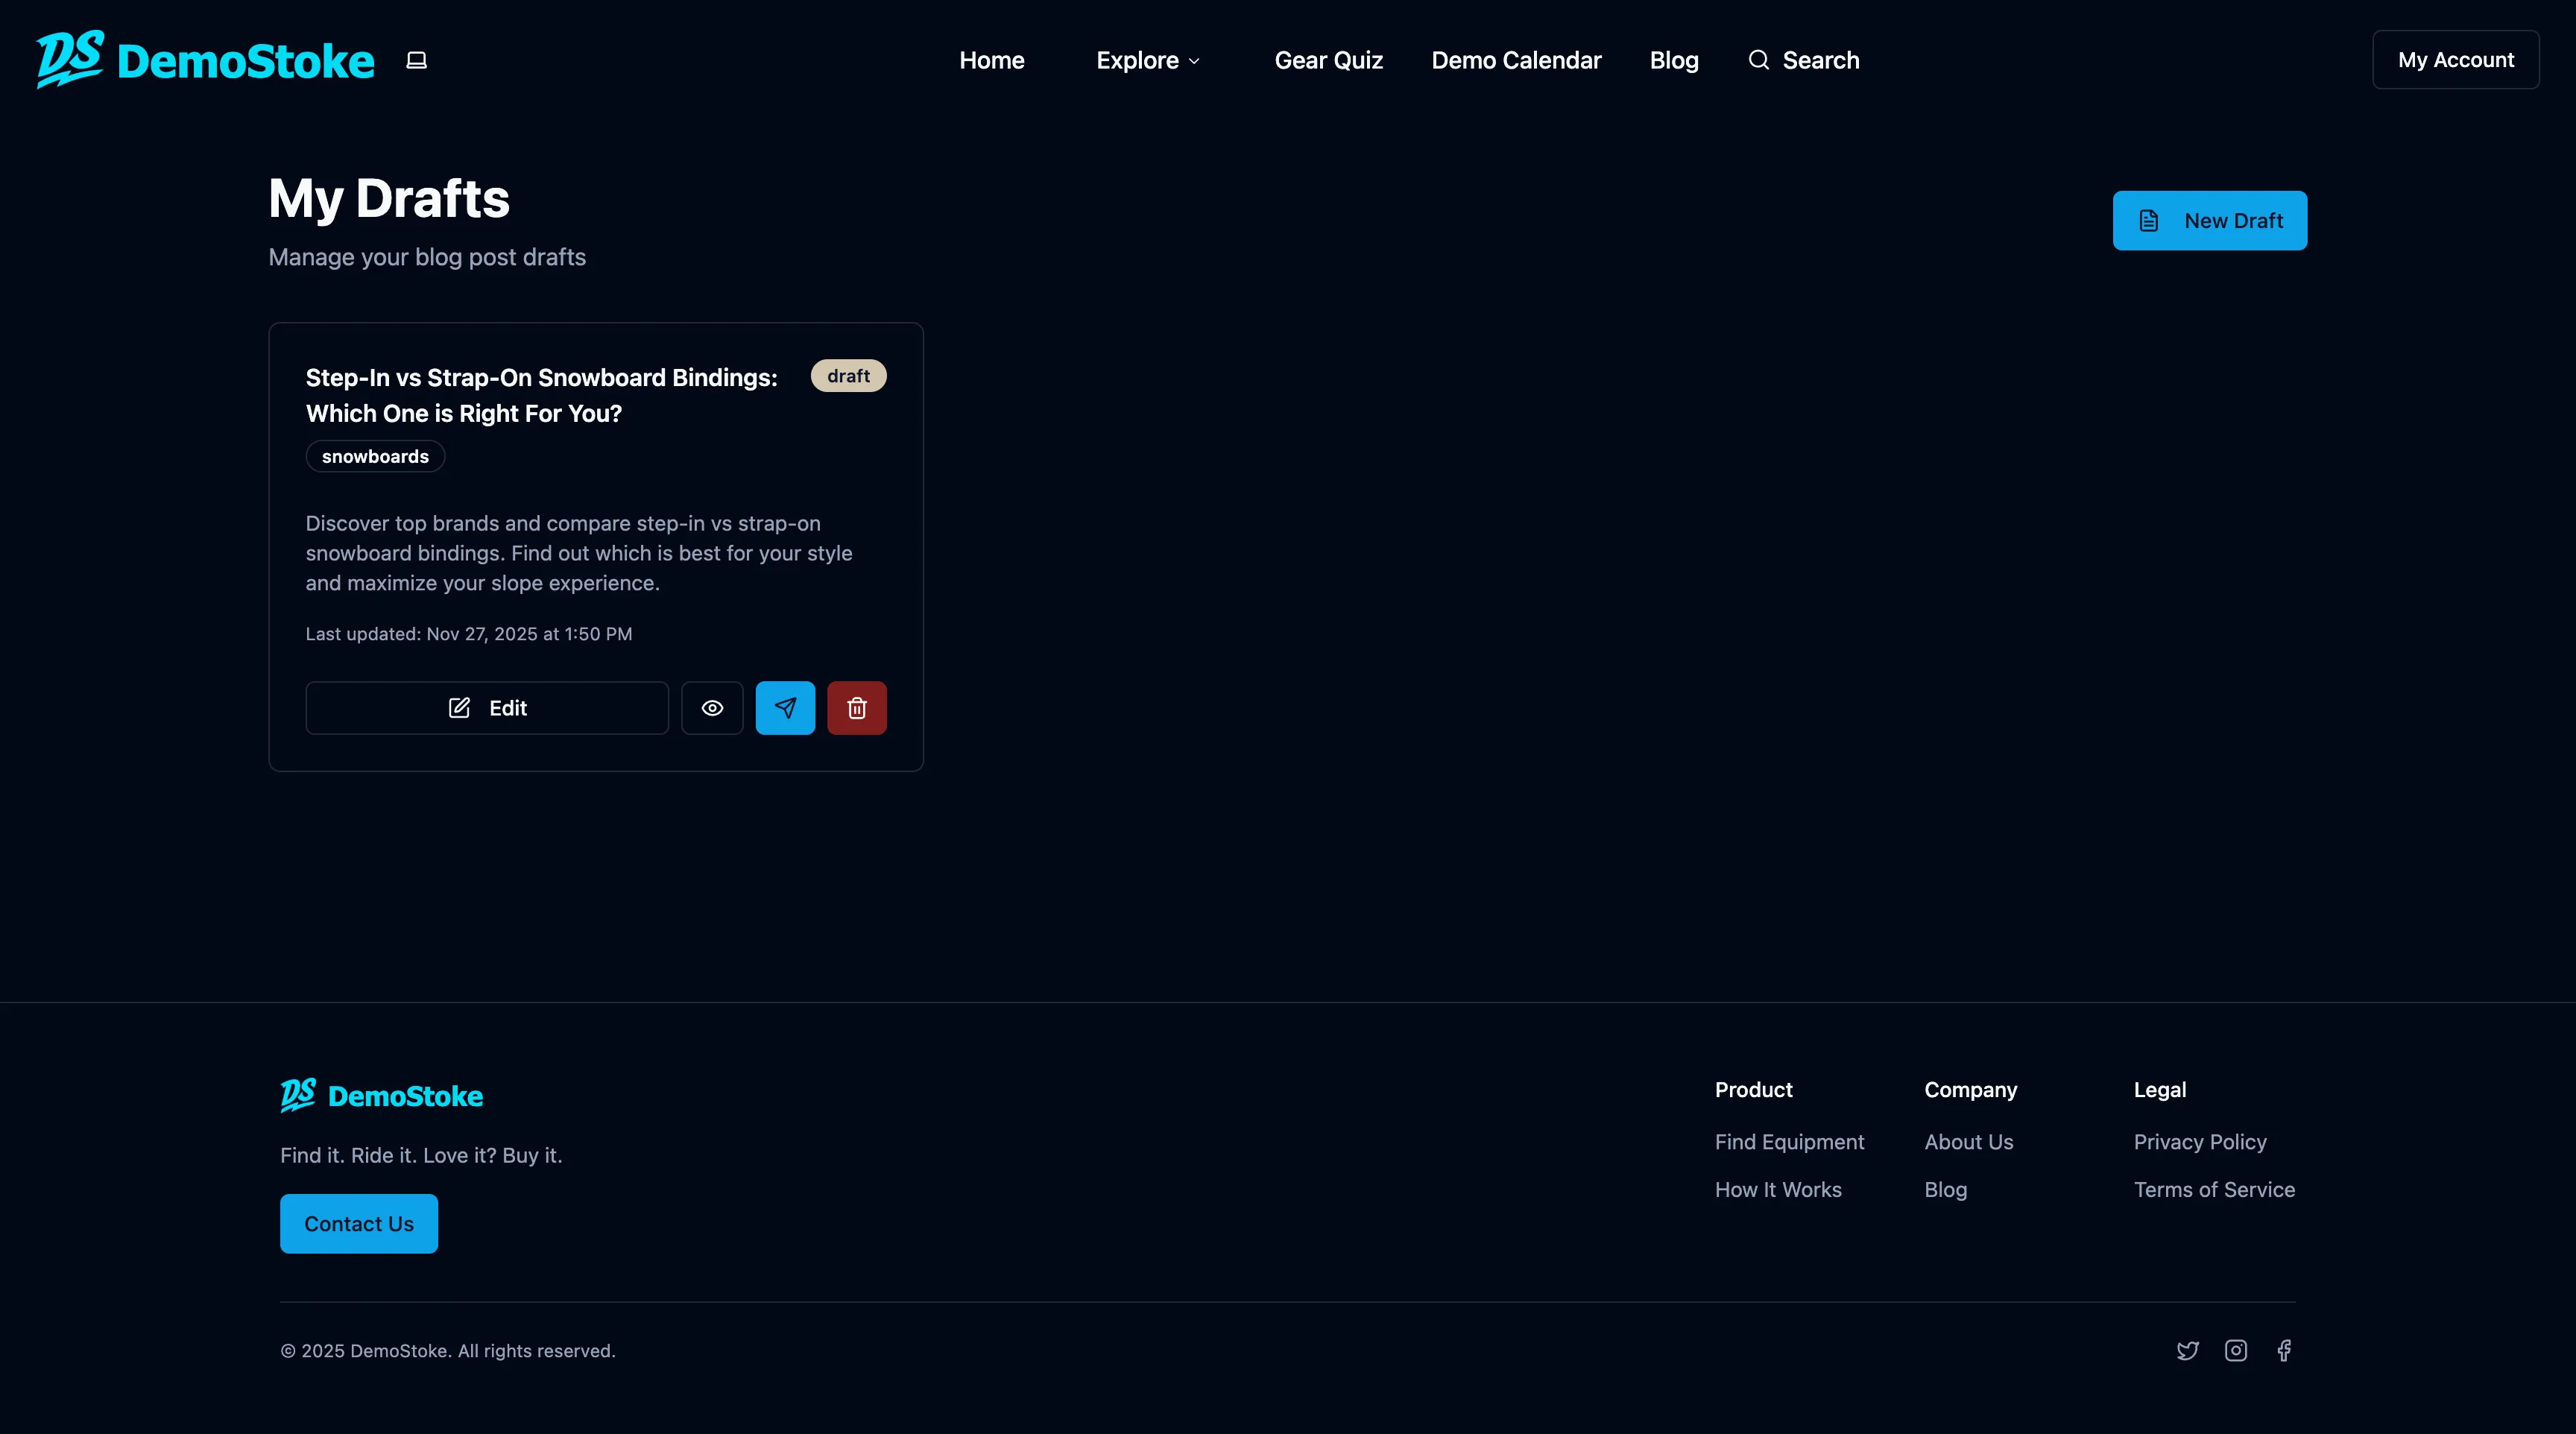Publish the draft using the send icon
This screenshot has height=1434, width=2576.
785,707
